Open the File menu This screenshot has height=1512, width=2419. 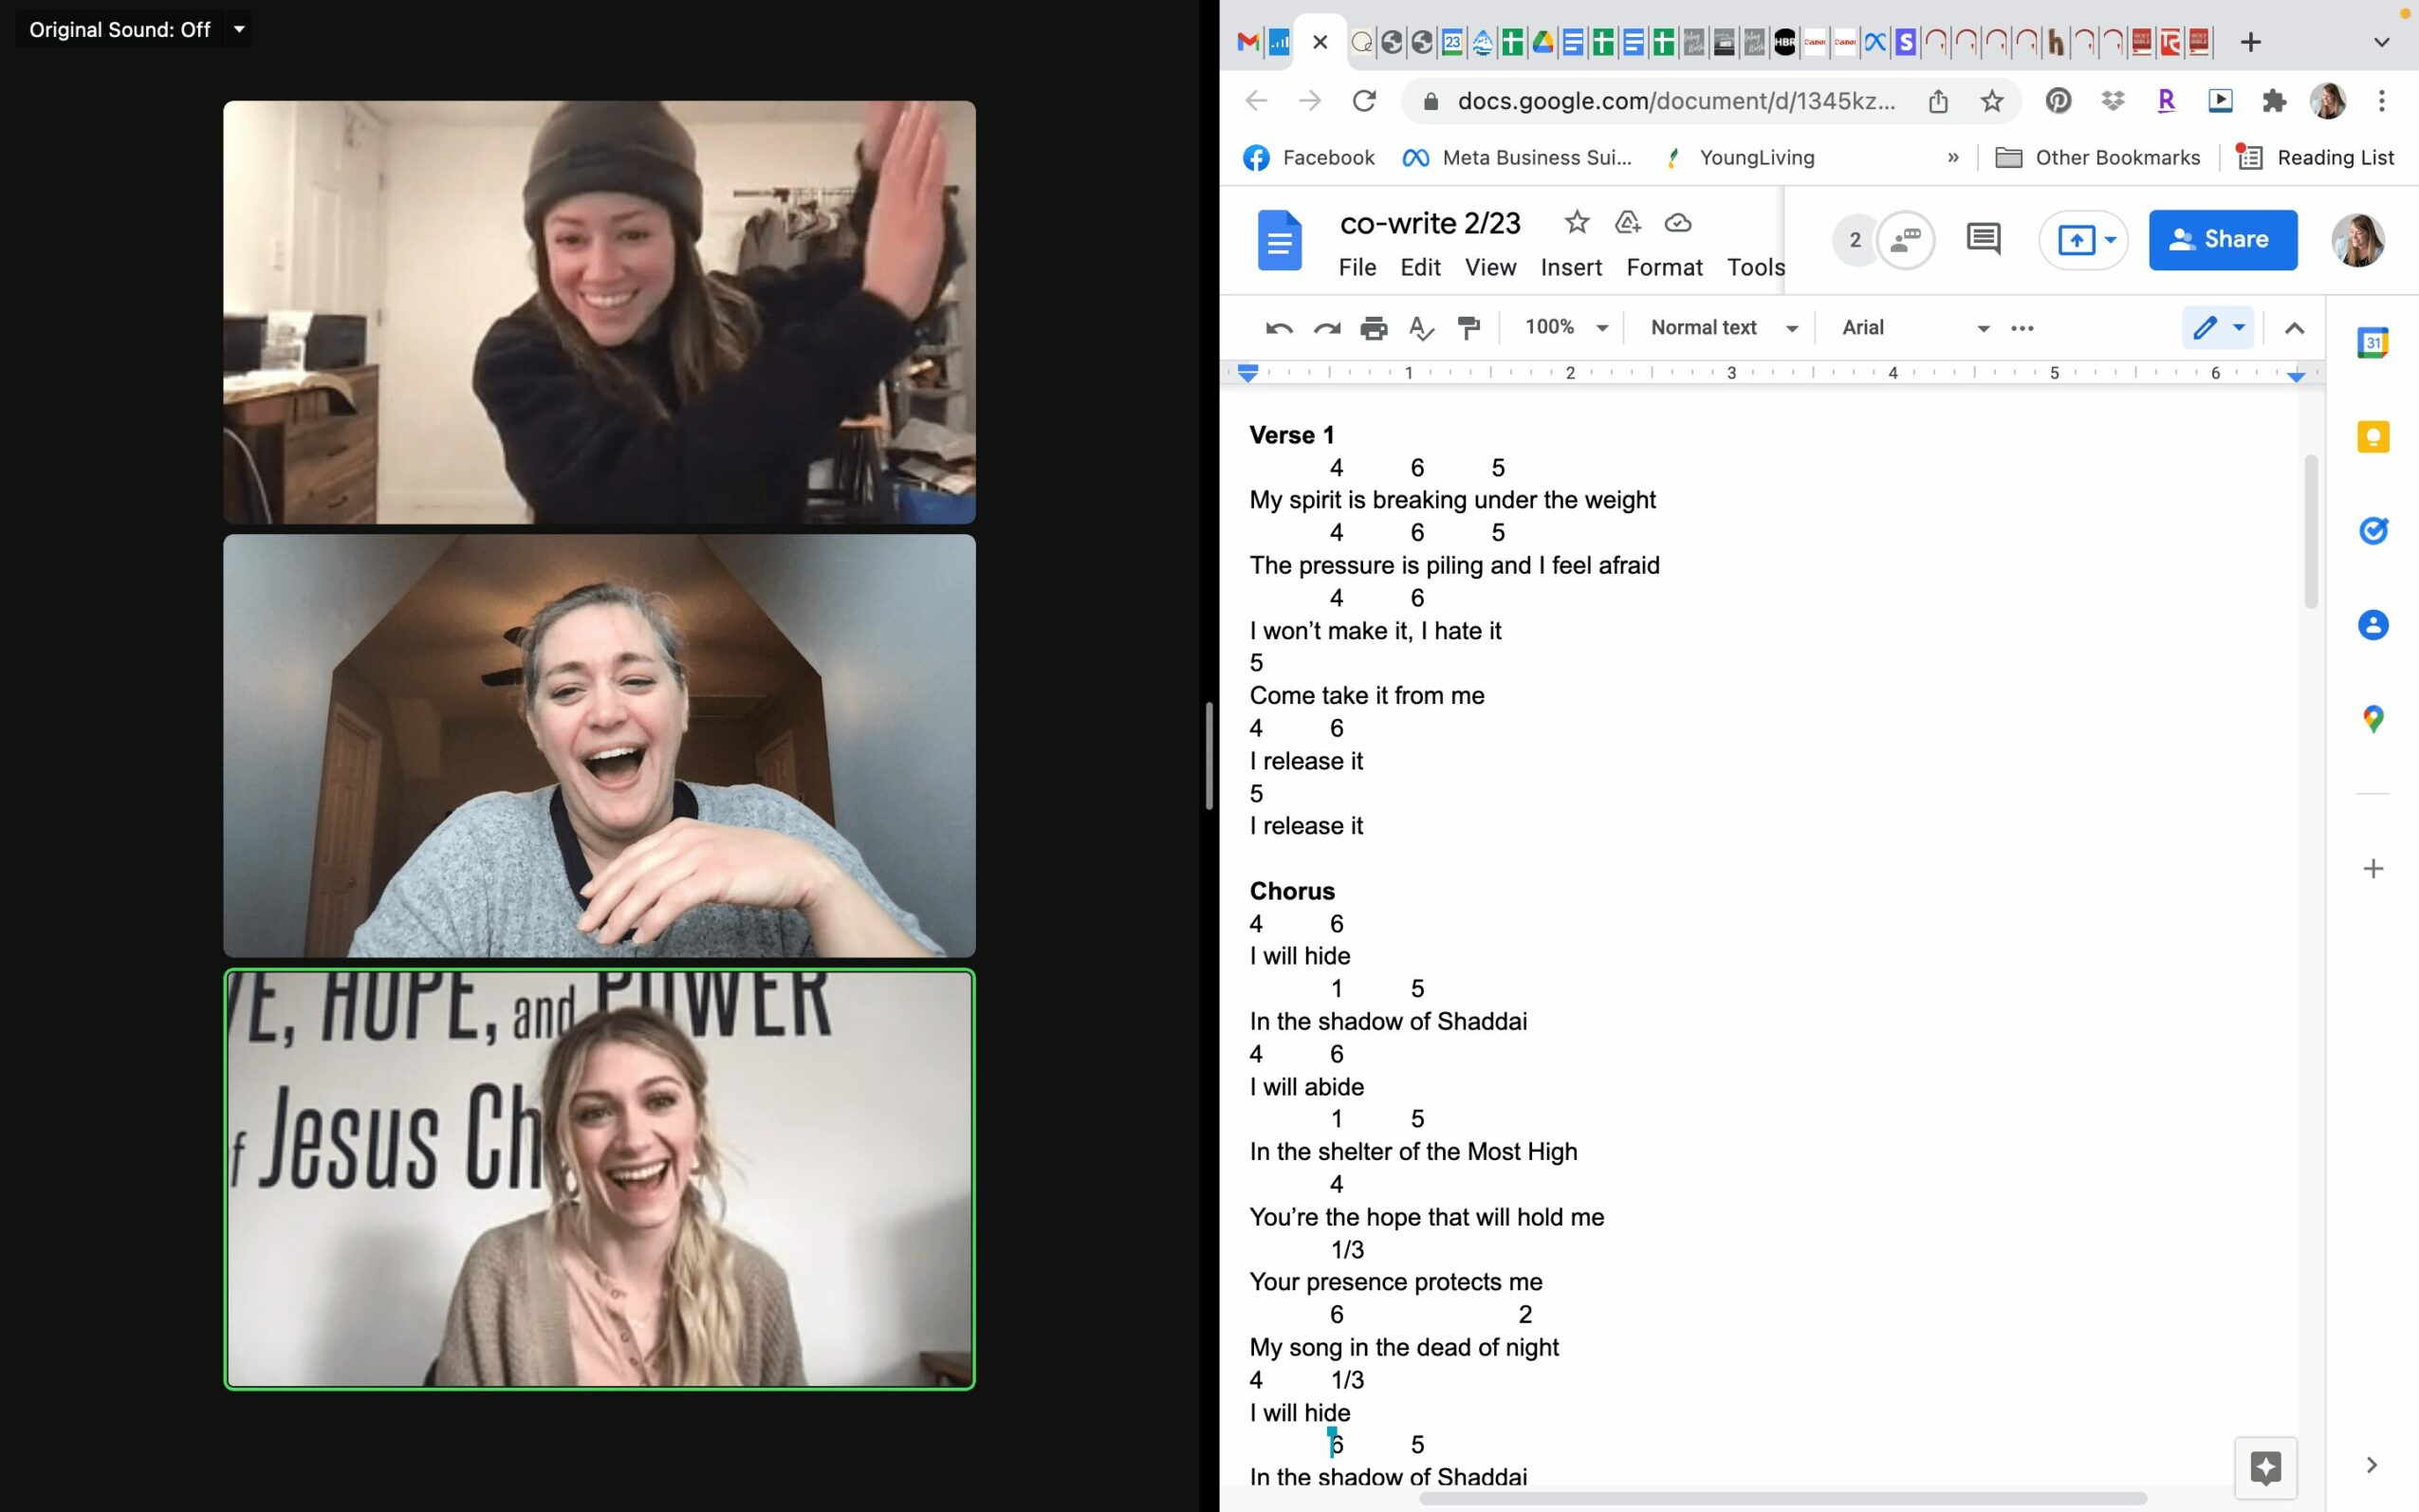tap(1357, 268)
